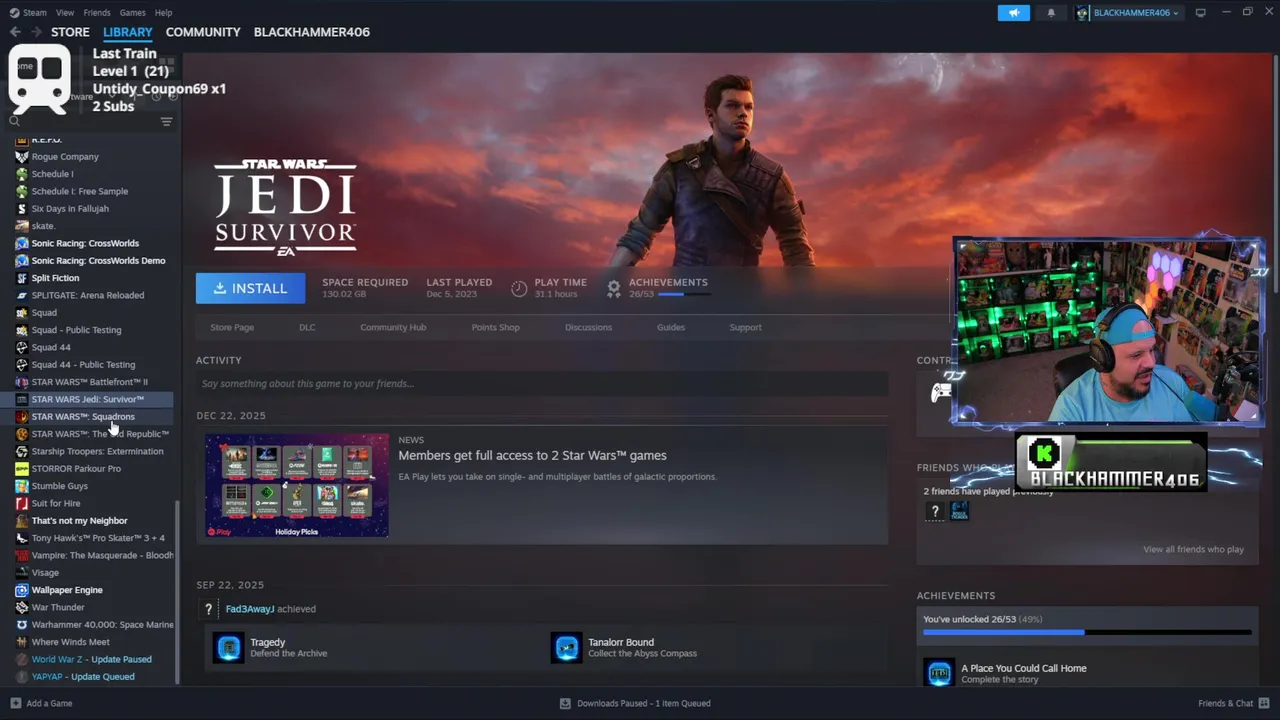
Task: Open the Support link
Action: pyautogui.click(x=745, y=327)
